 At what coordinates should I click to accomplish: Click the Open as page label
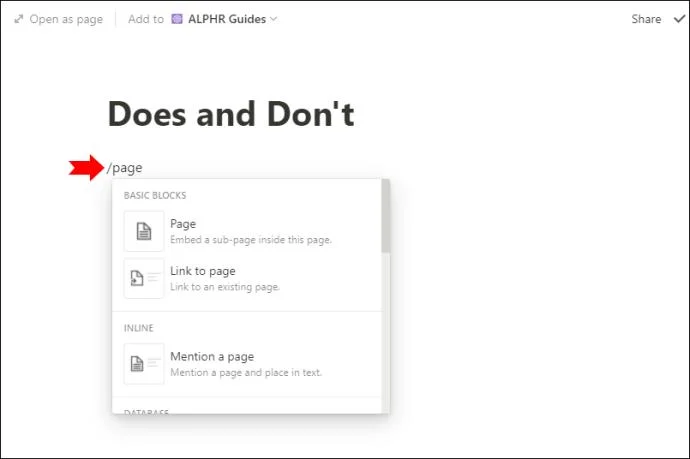(x=66, y=19)
